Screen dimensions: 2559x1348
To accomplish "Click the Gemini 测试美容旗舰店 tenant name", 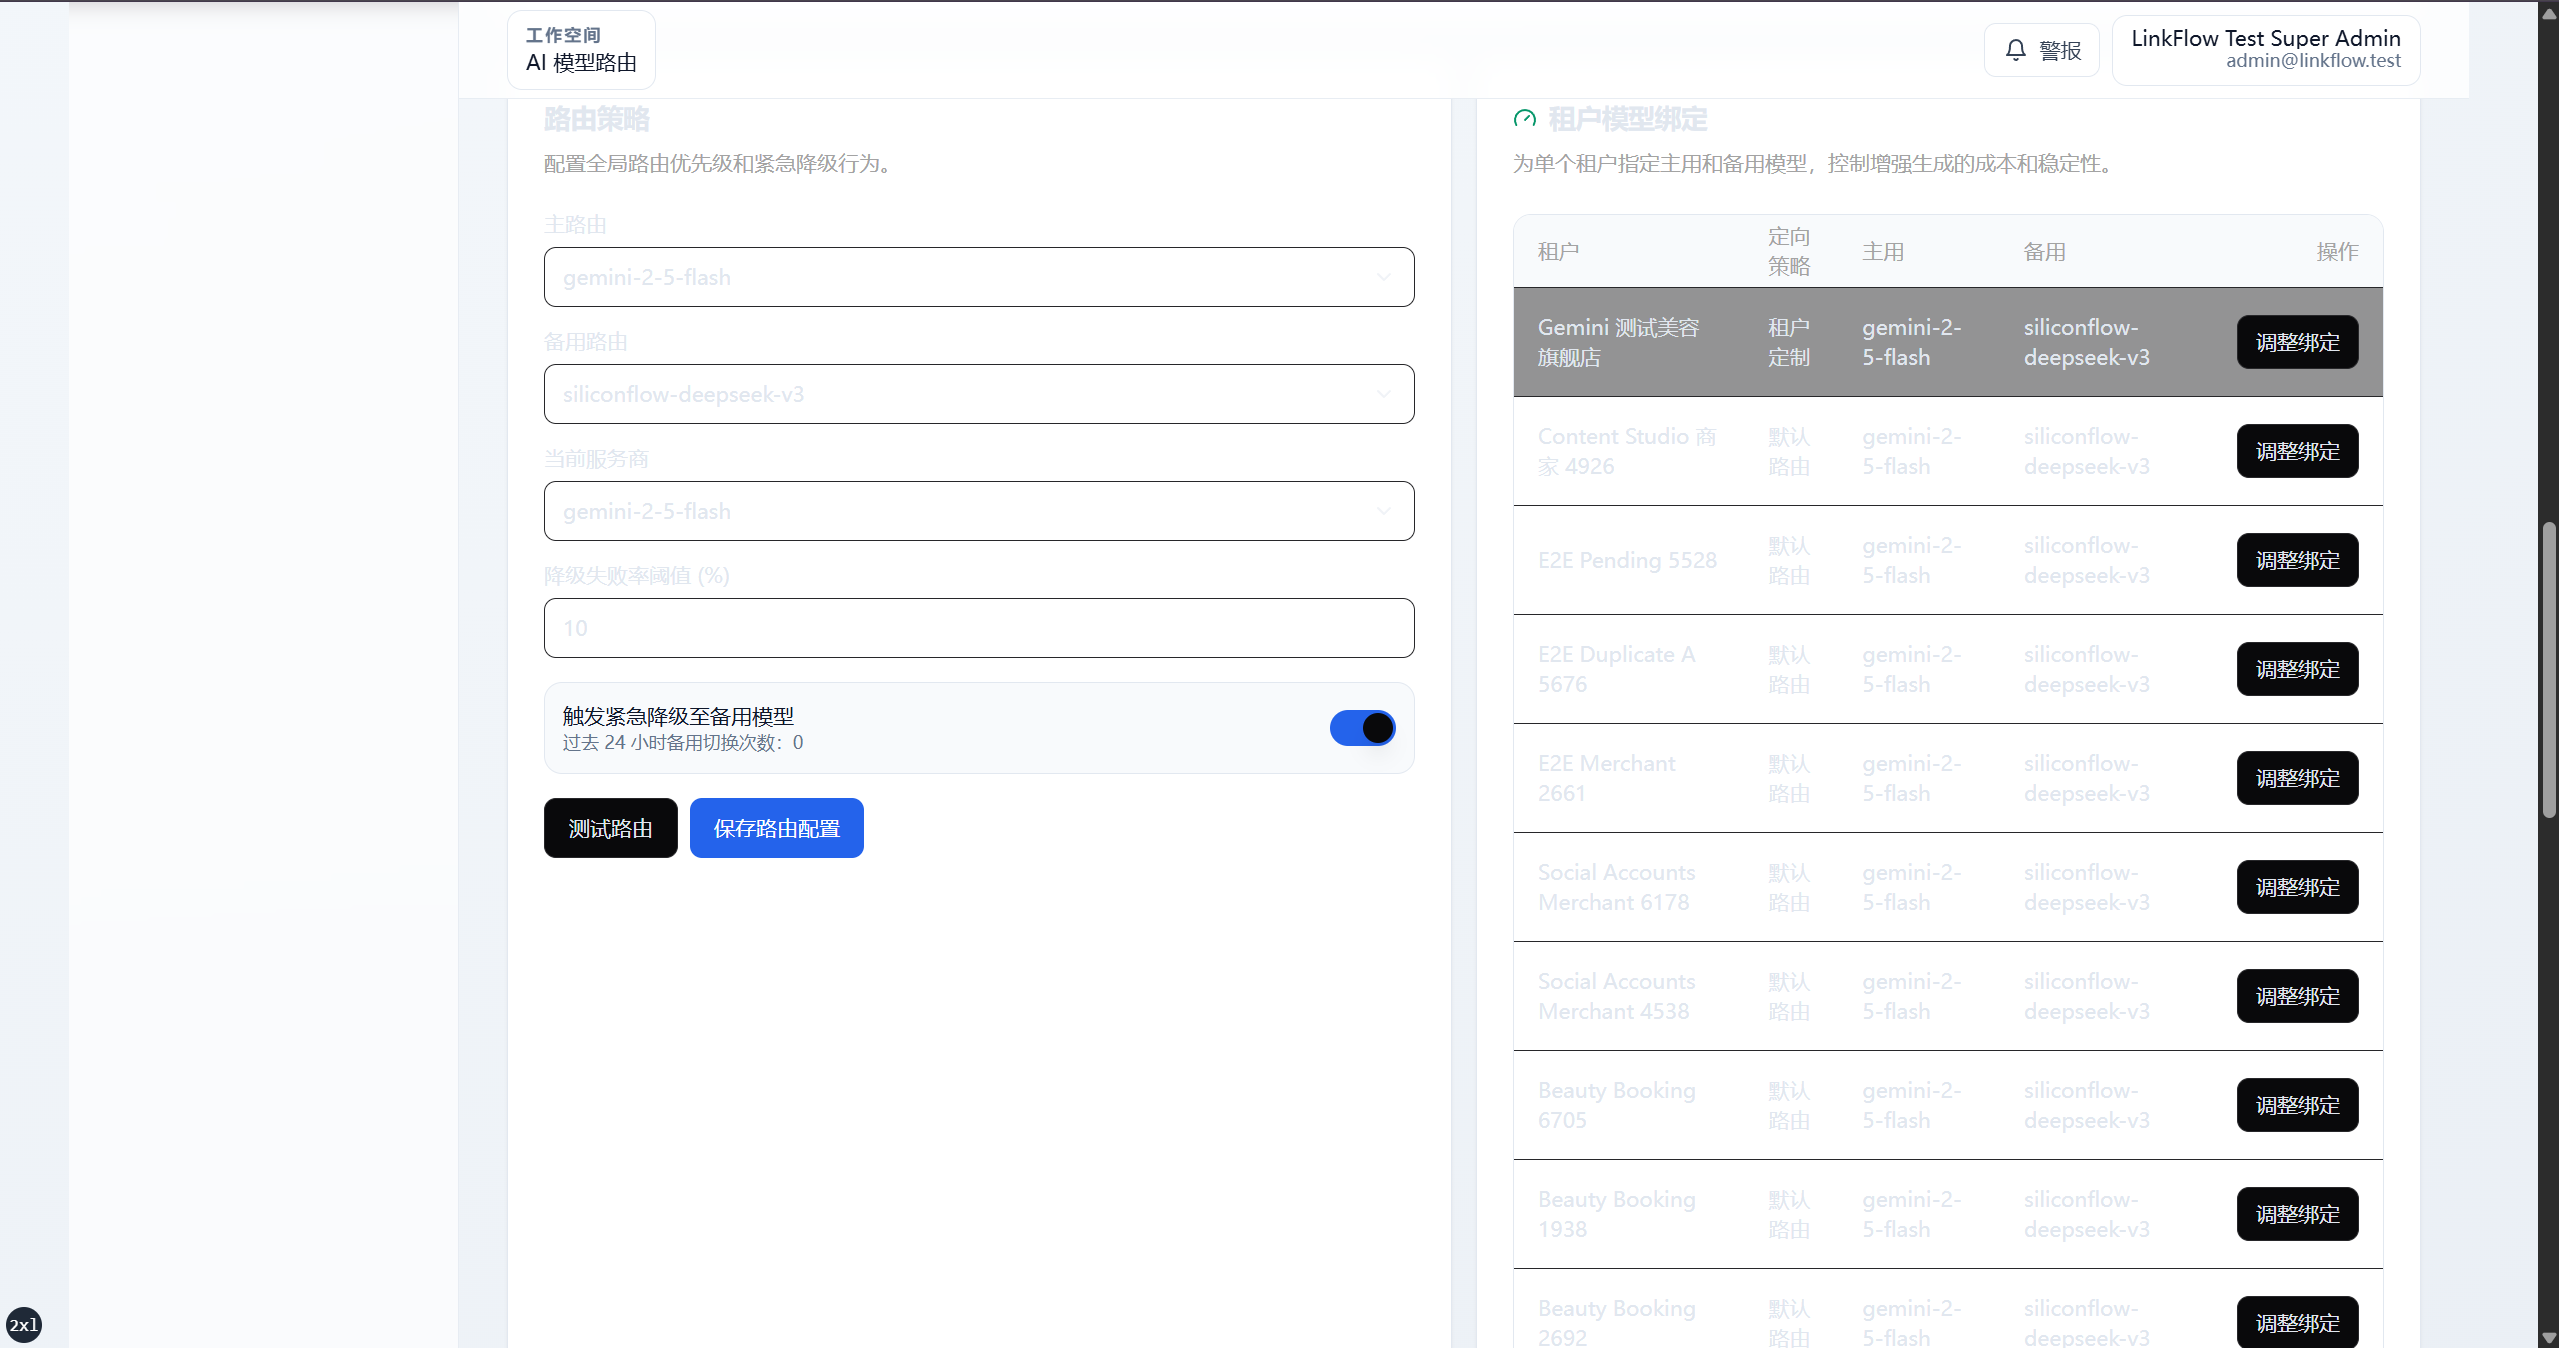I will coord(1619,342).
